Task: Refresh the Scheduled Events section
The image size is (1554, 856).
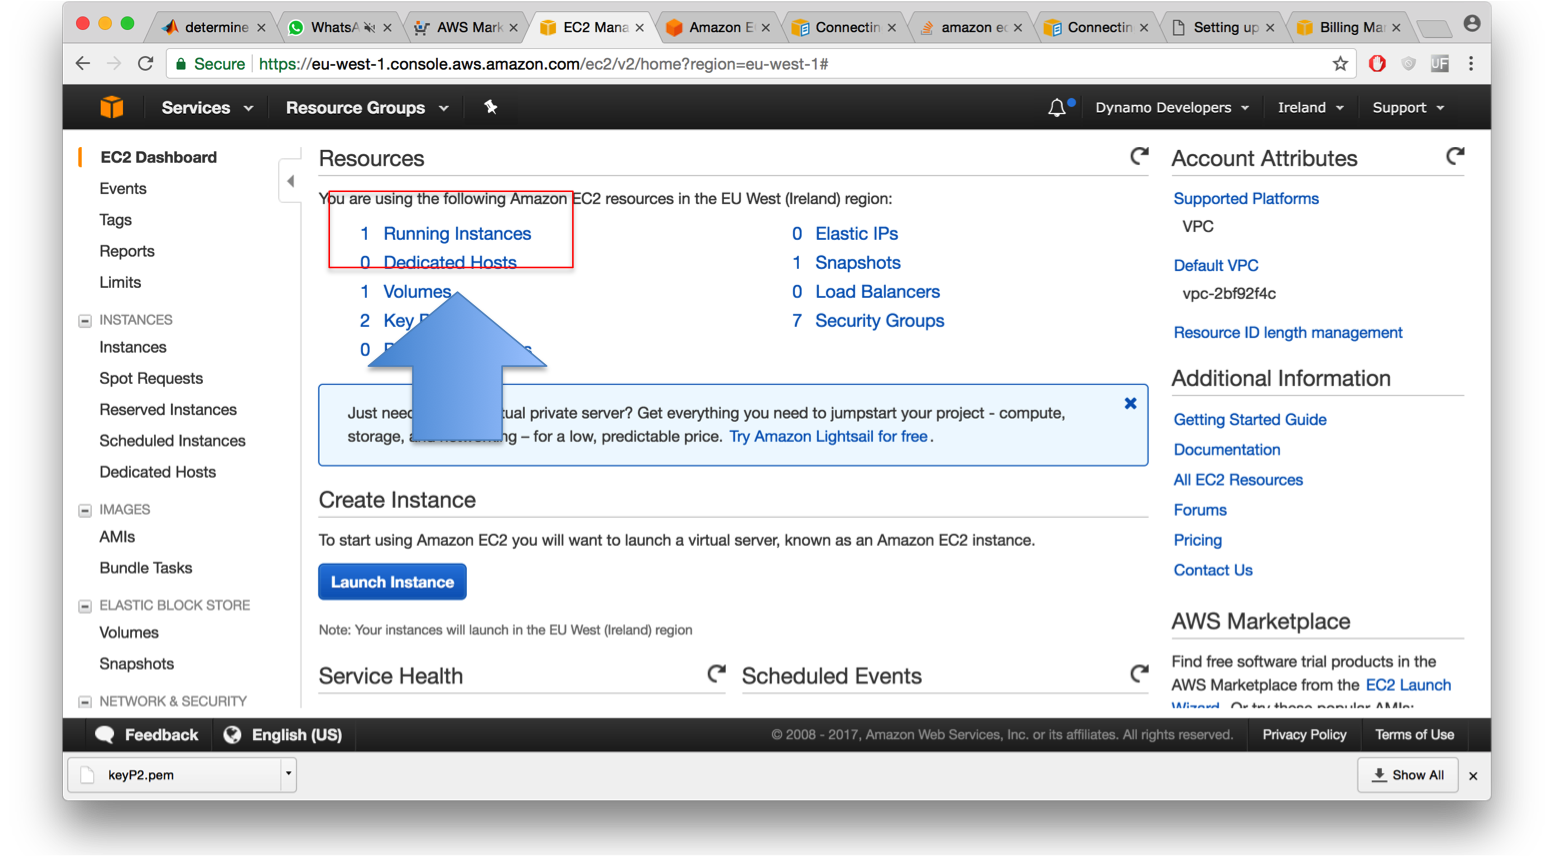Action: (1139, 674)
